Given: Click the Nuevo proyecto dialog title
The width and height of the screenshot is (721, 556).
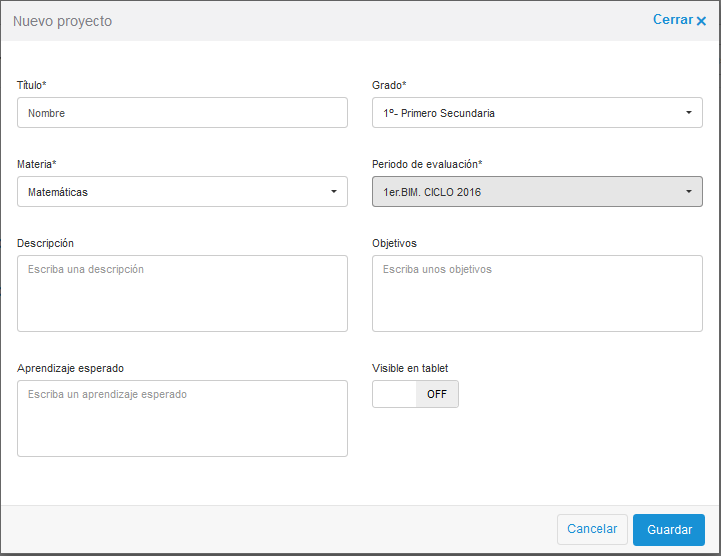Looking at the screenshot, I should tap(62, 21).
